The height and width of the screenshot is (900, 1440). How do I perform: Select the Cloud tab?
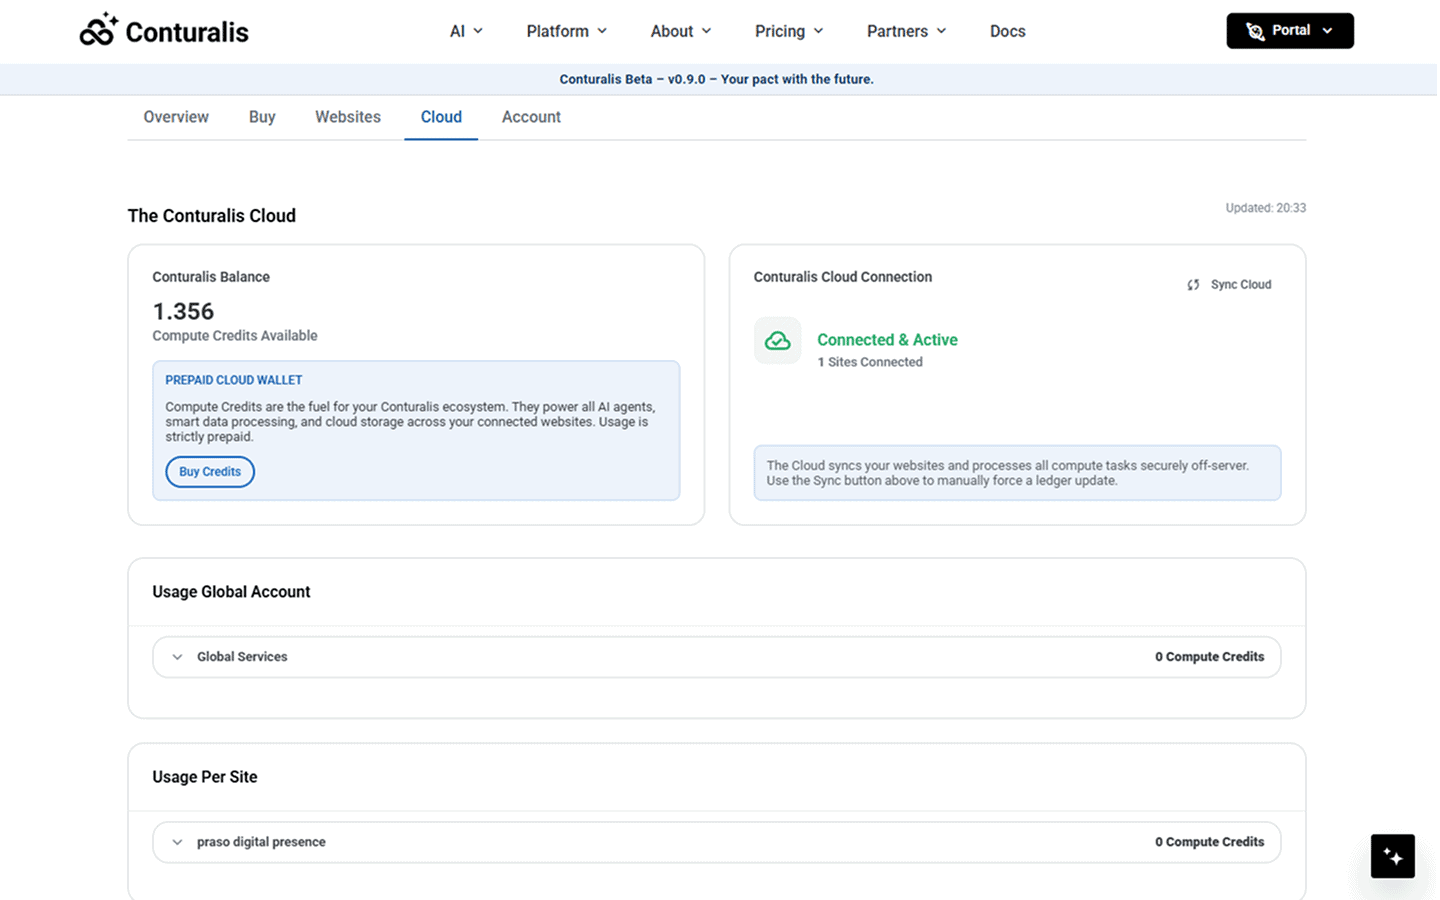tap(441, 117)
